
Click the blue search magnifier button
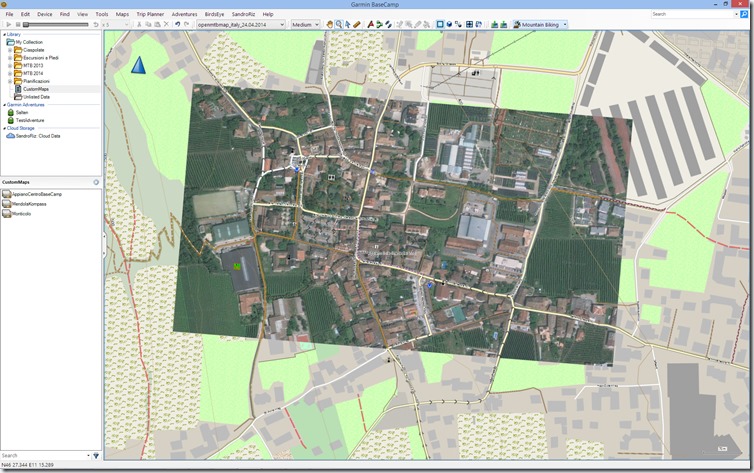[744, 14]
